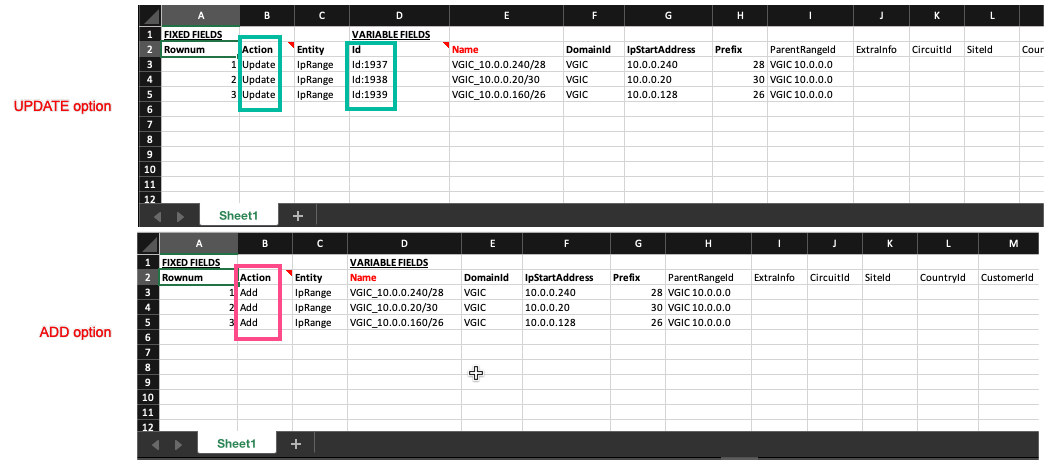
Task: Click the CustomerId header cell
Action: pos(1007,277)
